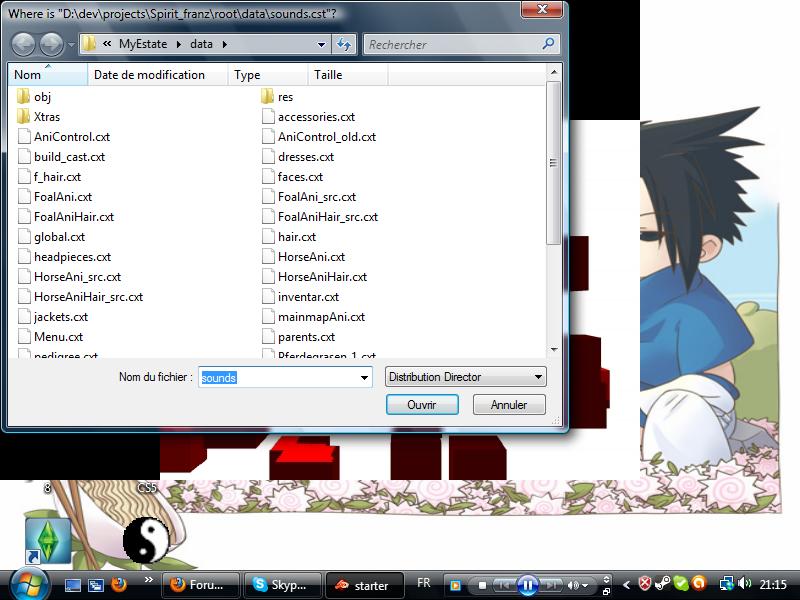
Task: Click the search magnifier icon
Action: coord(548,44)
